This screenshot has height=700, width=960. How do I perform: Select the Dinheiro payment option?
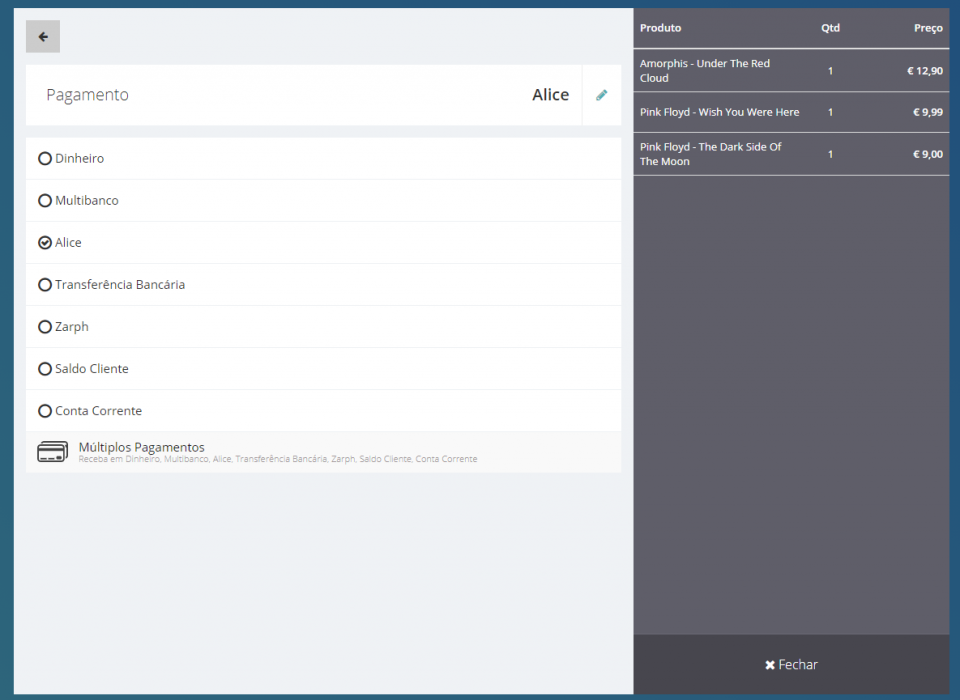click(x=45, y=159)
